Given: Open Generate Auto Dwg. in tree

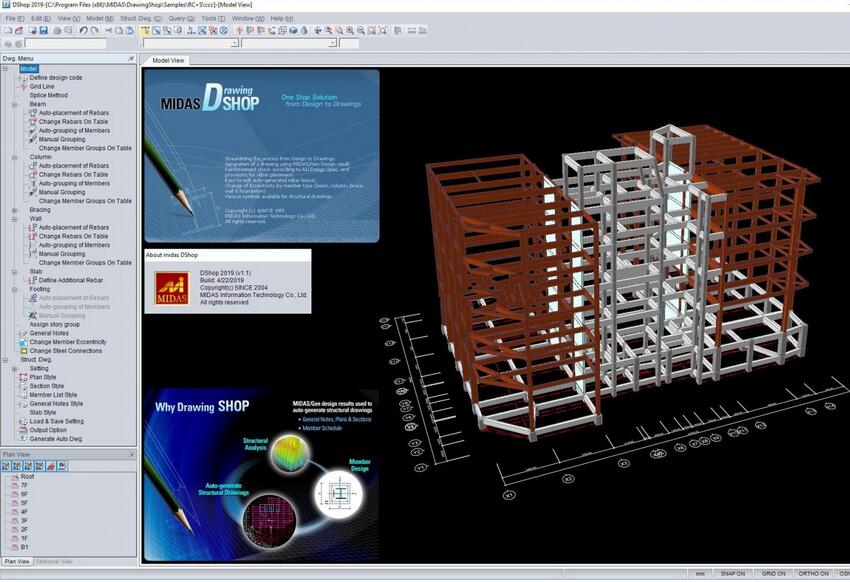Looking at the screenshot, I should (56, 439).
